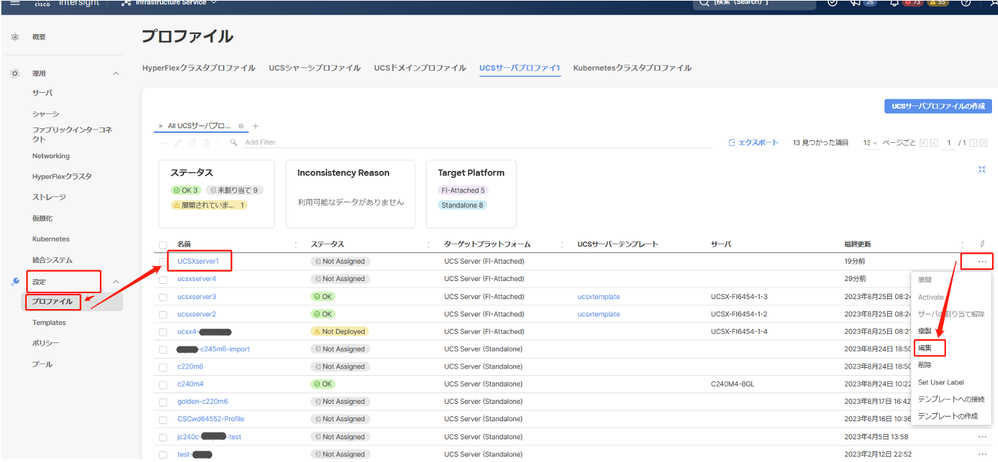Select テンプレートへの接続 in context menu
Viewport: 998px width, 462px height.
pyautogui.click(x=952, y=400)
